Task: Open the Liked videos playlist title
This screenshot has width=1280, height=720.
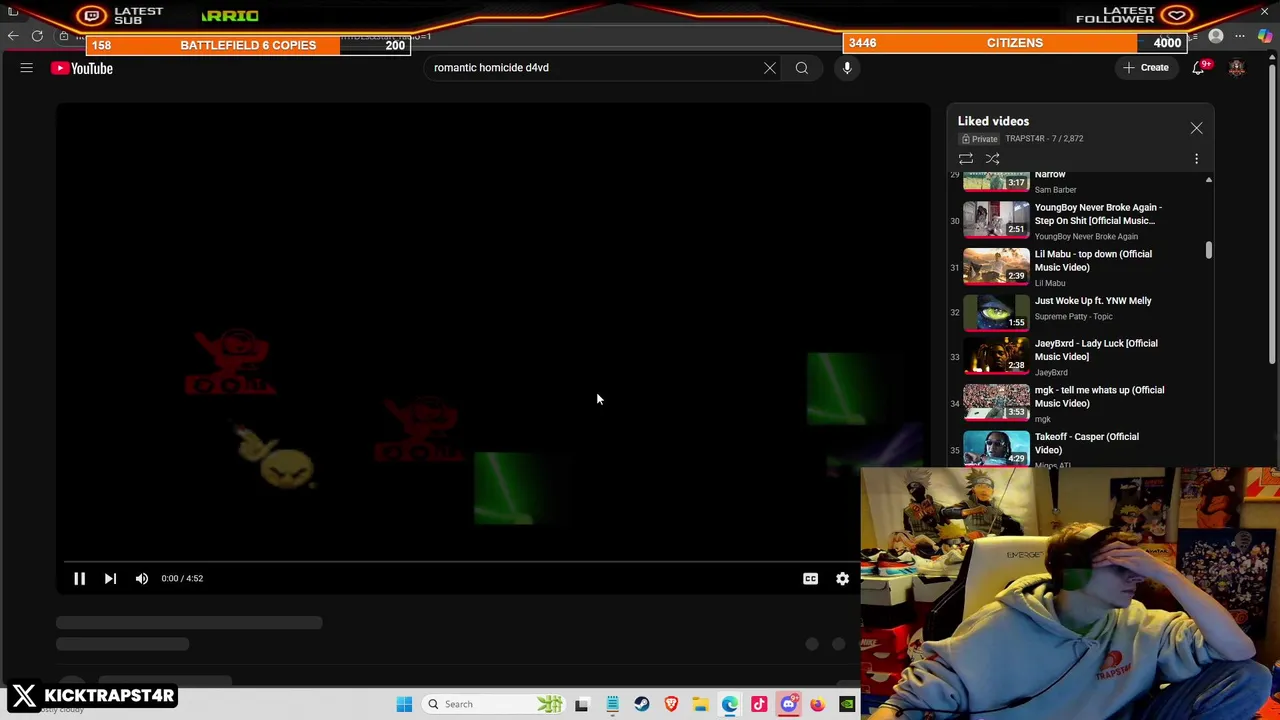Action: click(993, 121)
